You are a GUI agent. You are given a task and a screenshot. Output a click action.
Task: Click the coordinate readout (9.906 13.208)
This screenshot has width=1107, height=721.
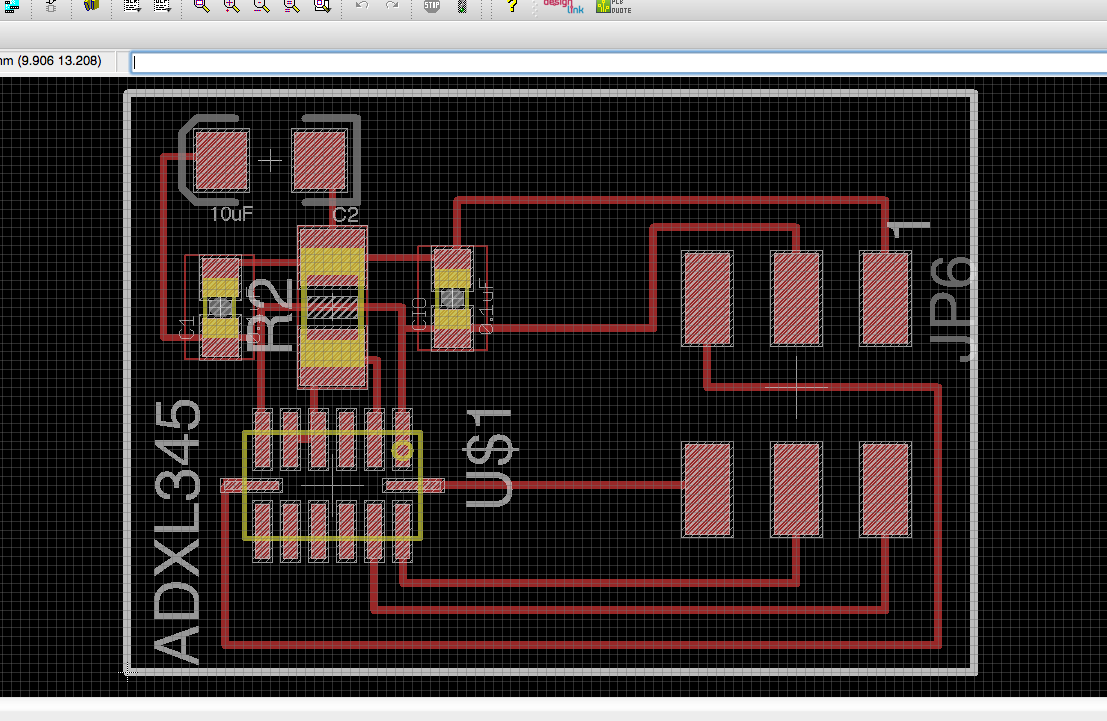59,61
